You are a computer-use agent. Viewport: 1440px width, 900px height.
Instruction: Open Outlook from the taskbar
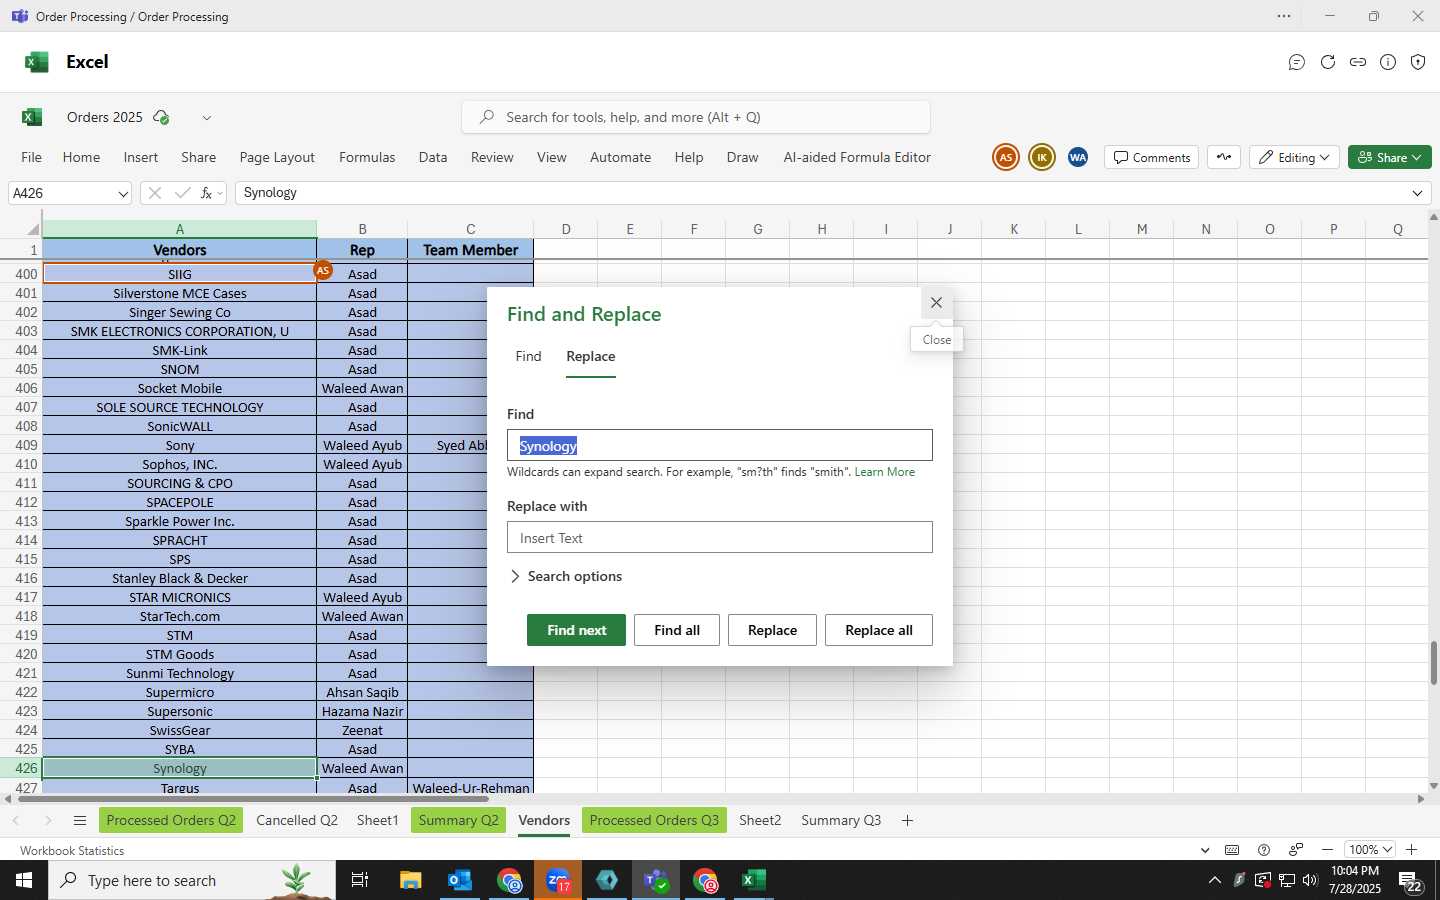pos(460,880)
